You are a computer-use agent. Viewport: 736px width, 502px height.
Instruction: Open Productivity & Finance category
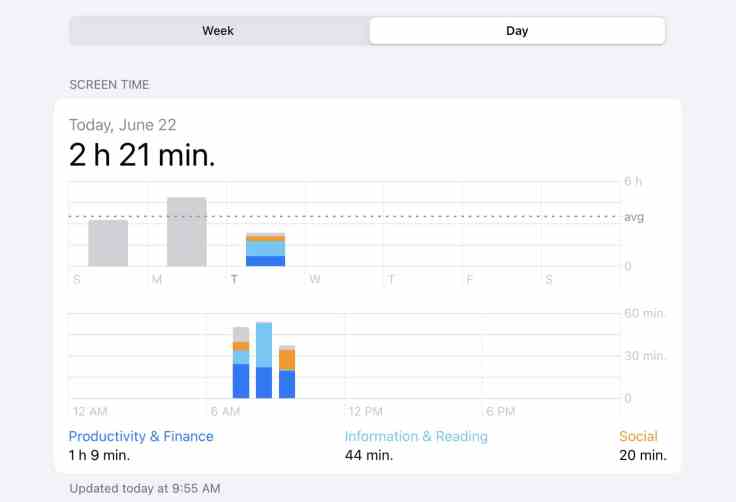[x=141, y=436]
